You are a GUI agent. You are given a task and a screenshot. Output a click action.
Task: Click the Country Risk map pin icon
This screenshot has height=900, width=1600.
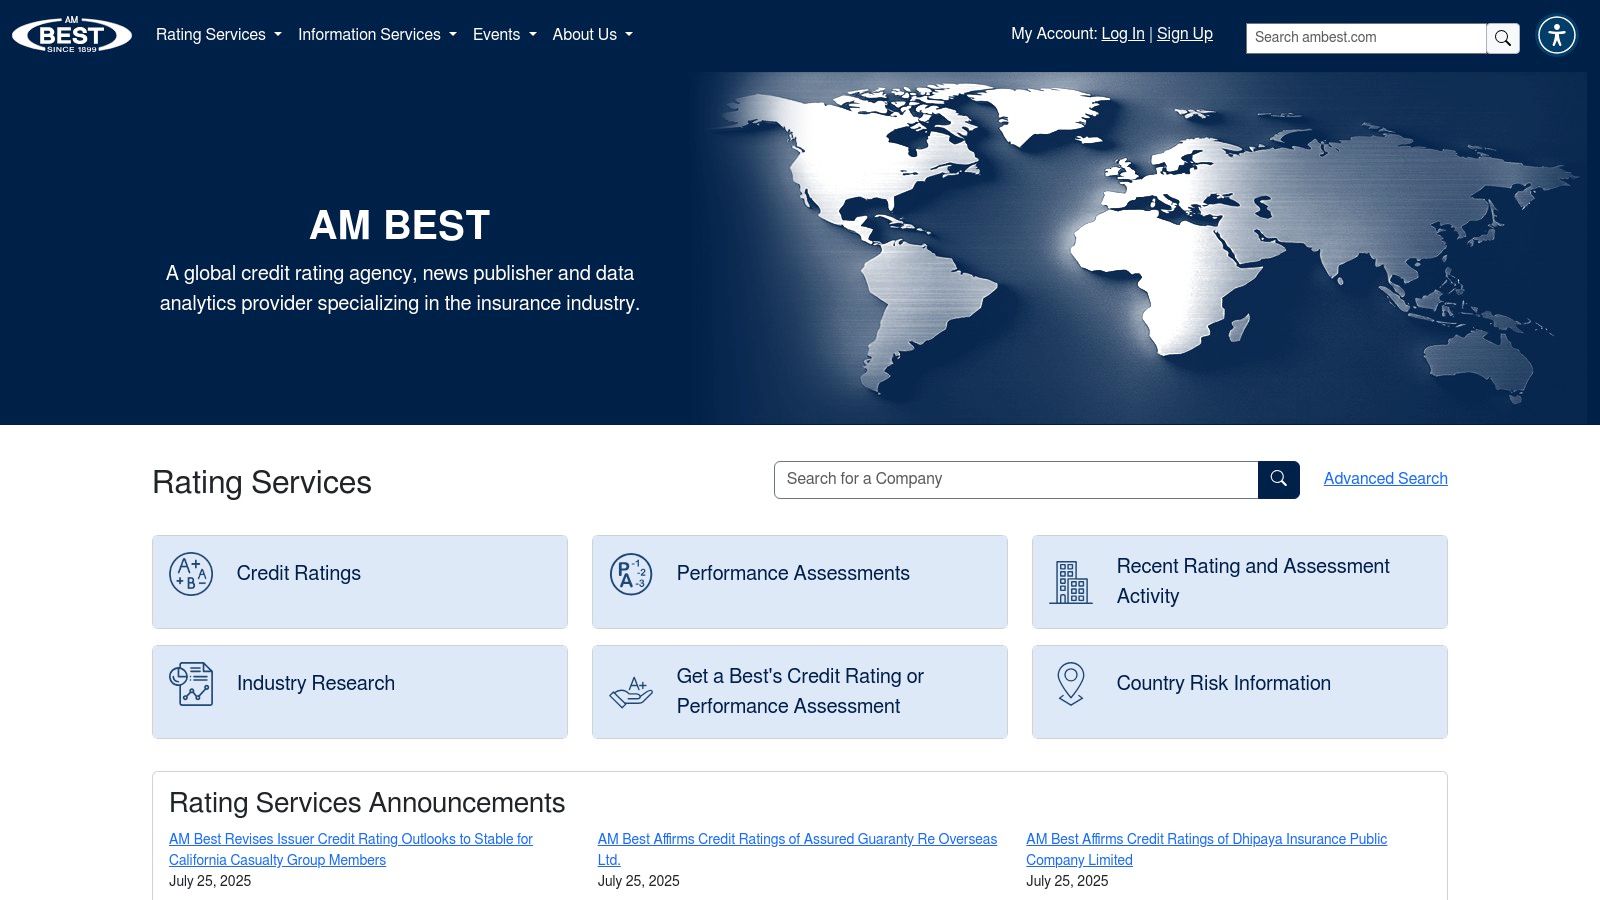tap(1071, 684)
